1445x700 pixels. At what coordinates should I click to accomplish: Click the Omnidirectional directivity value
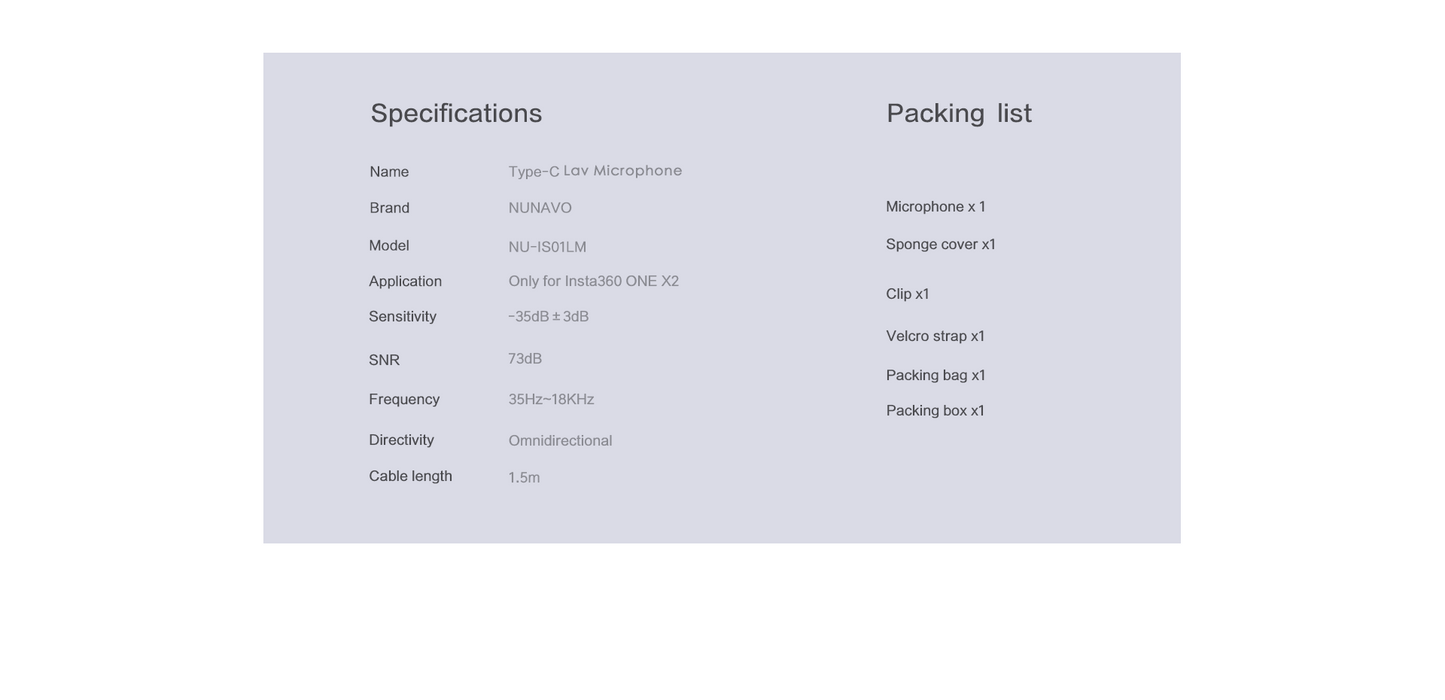[560, 441]
